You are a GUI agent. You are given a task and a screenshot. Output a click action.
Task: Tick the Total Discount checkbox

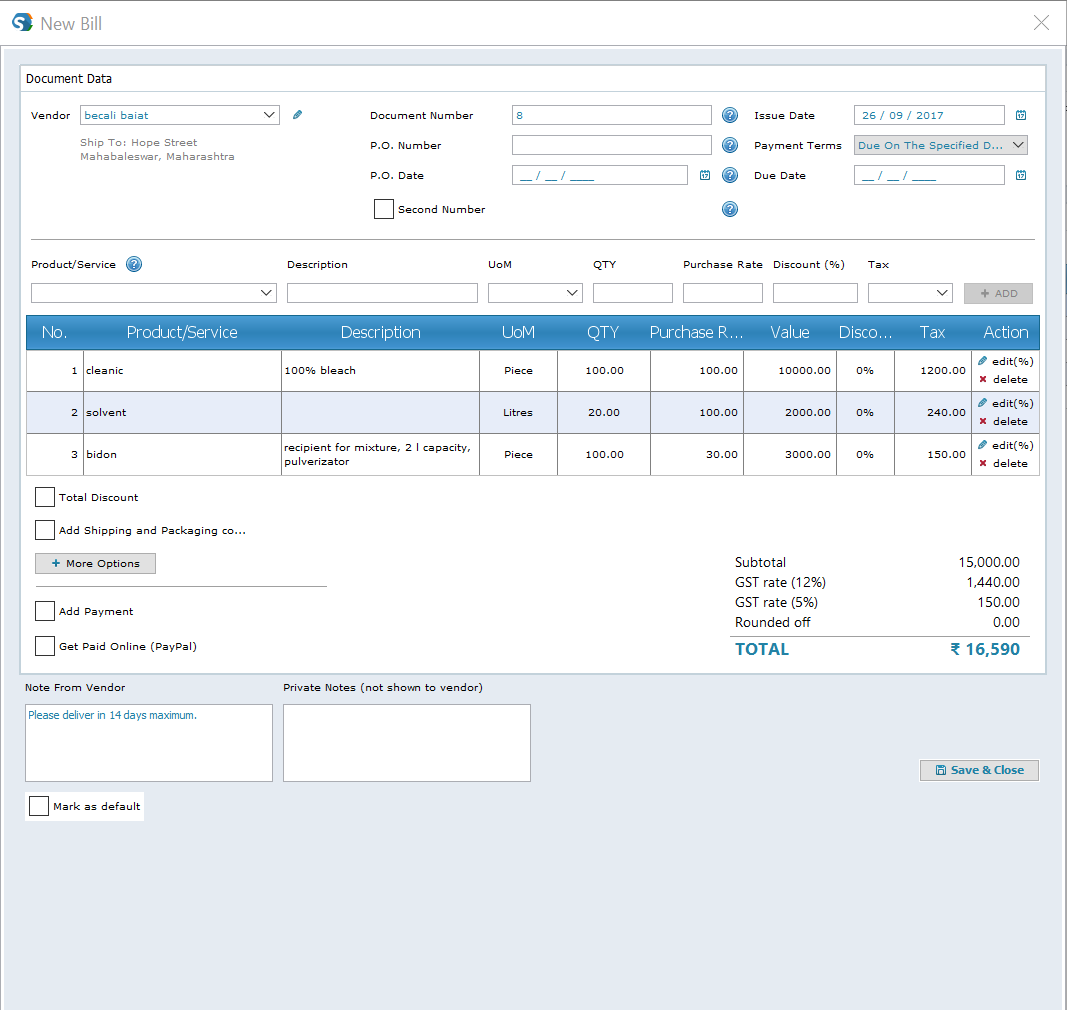click(45, 497)
